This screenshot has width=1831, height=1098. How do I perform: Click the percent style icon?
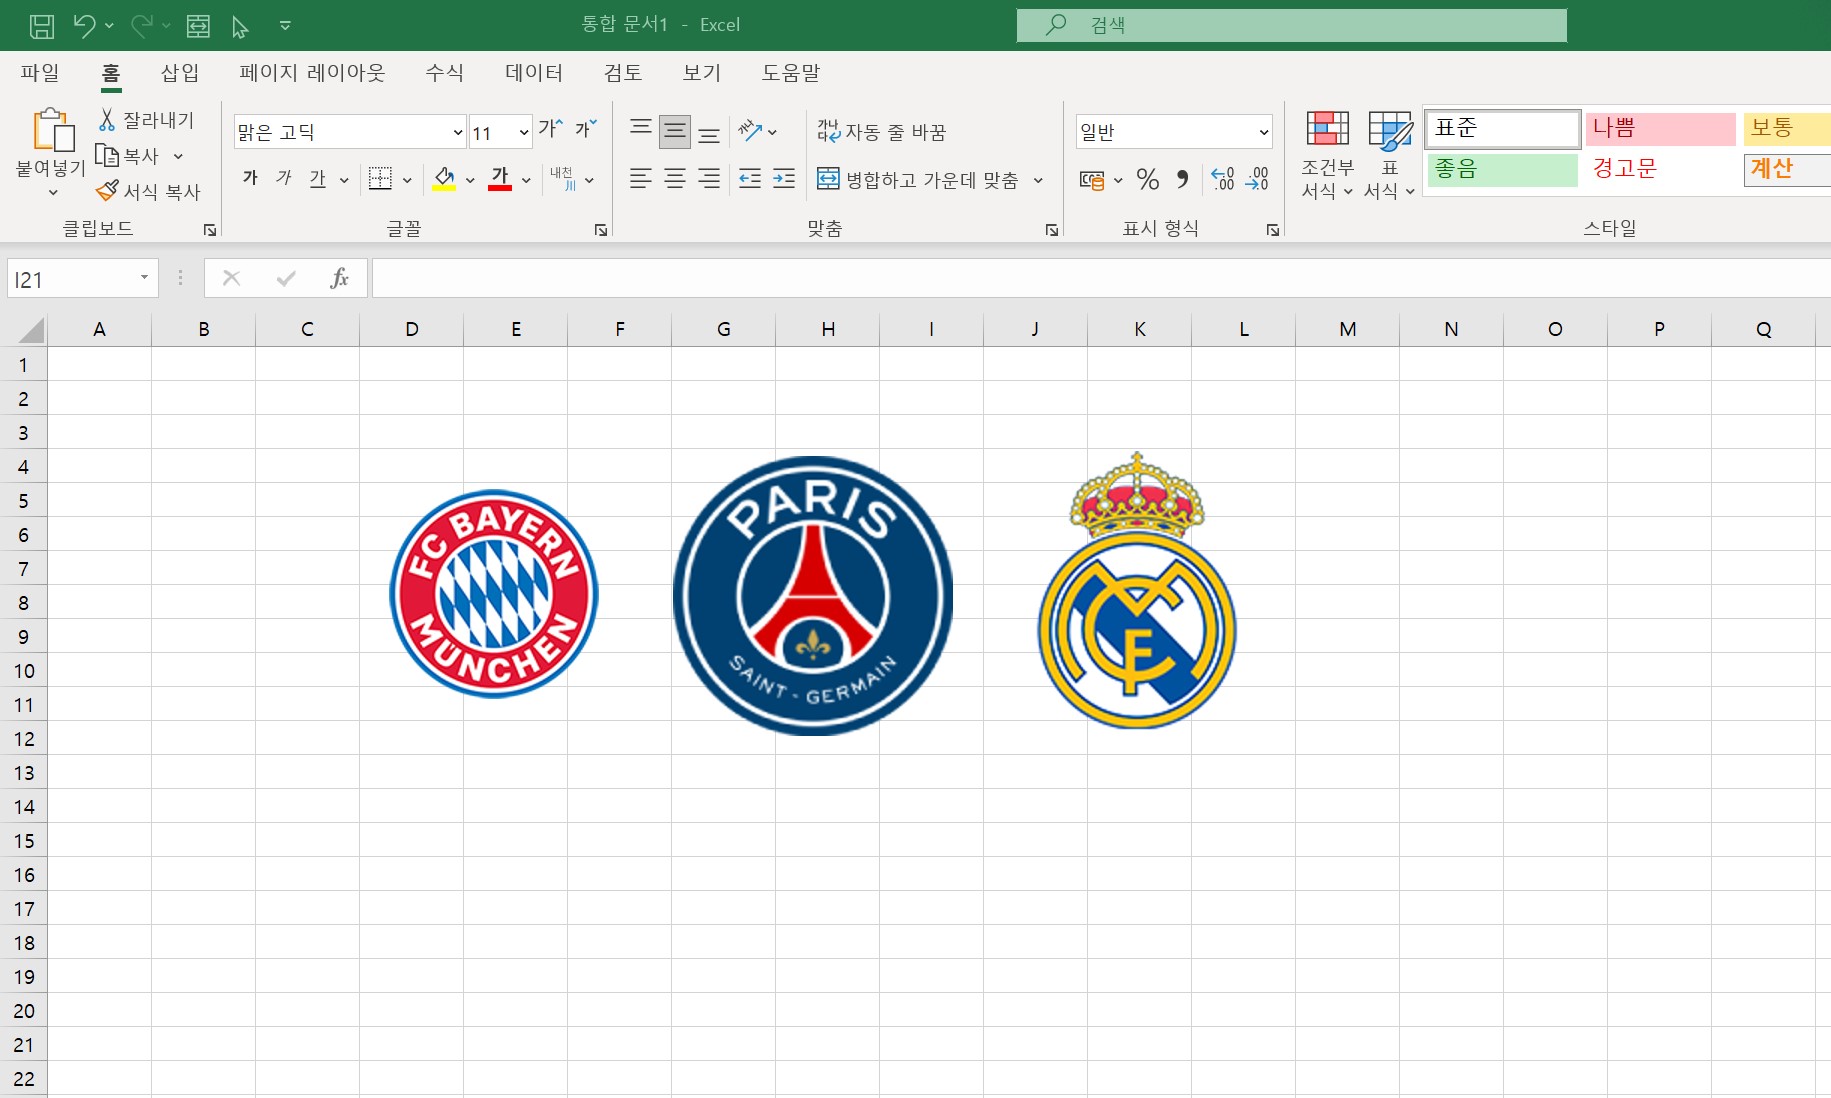[x=1148, y=179]
